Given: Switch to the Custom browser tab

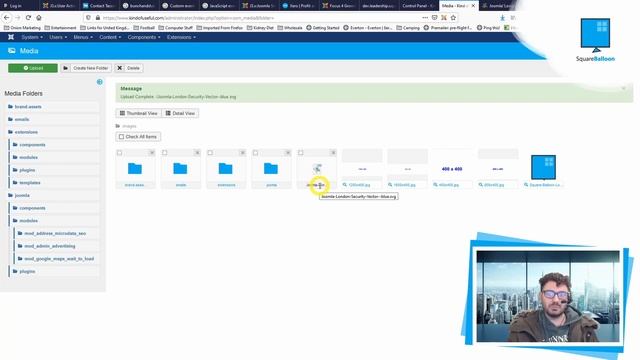Looking at the screenshot, I should pos(178,6).
